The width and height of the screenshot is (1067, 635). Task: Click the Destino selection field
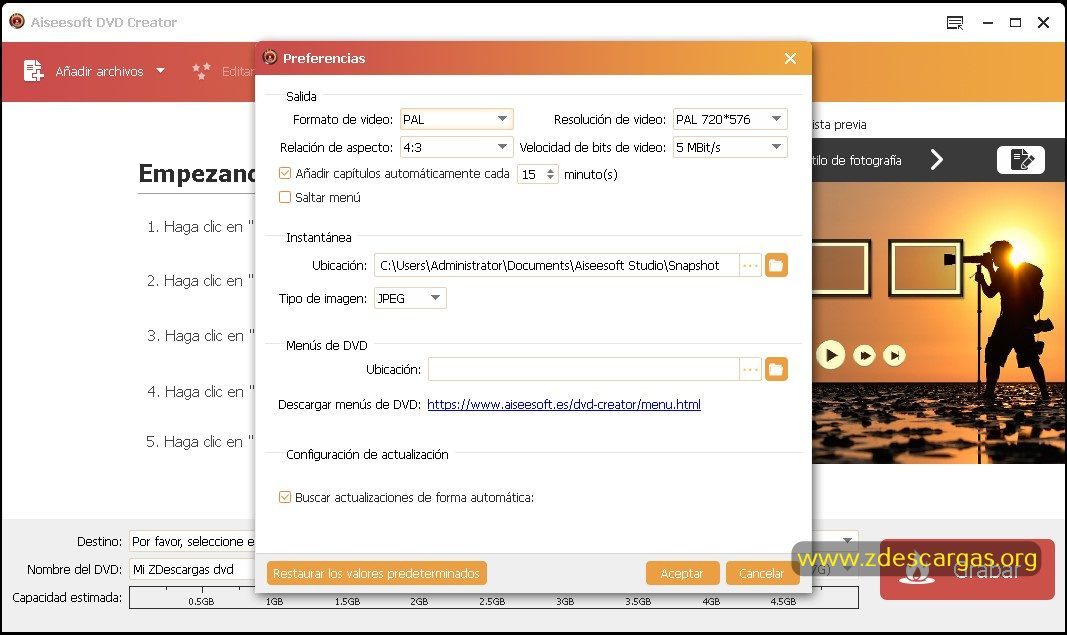tap(192, 541)
